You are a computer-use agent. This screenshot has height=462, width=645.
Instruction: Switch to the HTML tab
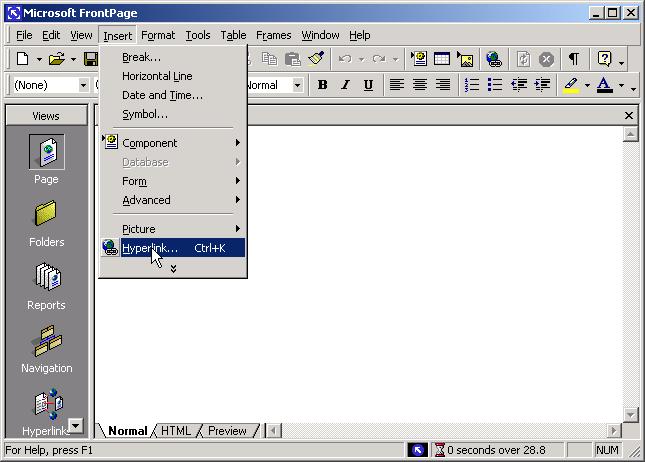pyautogui.click(x=176, y=431)
